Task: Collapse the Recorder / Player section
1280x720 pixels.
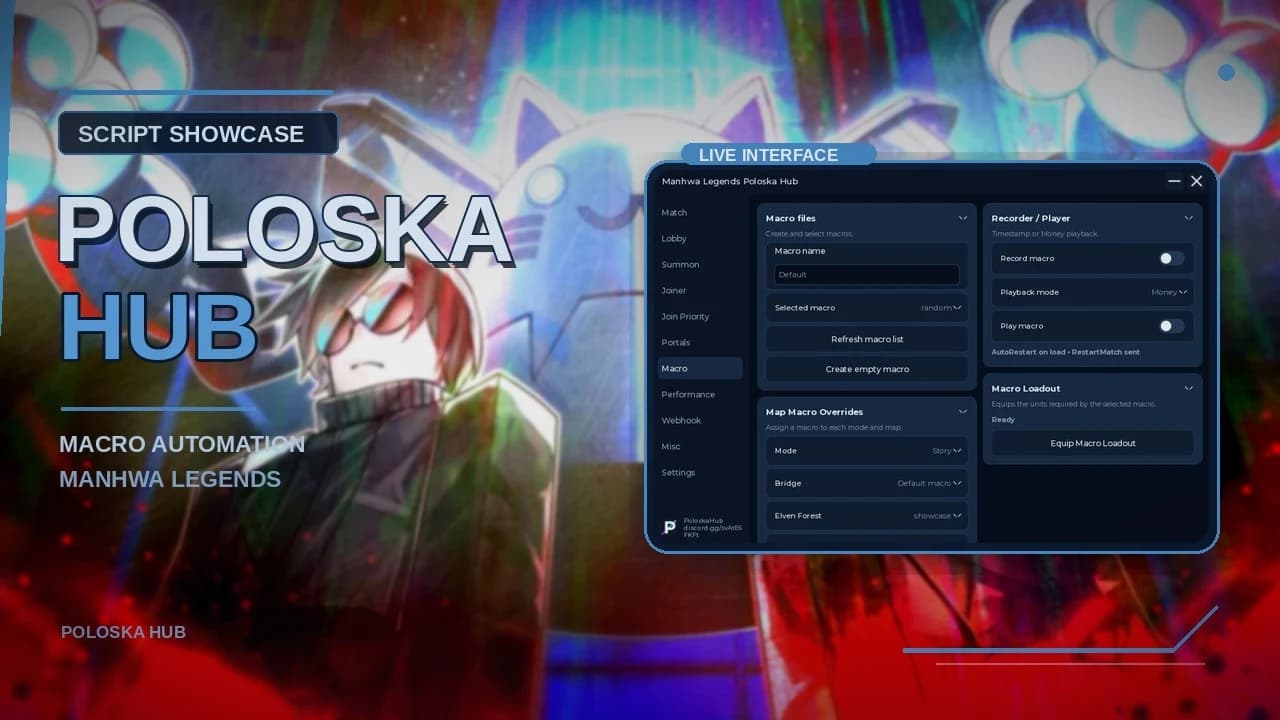Action: (x=1189, y=218)
